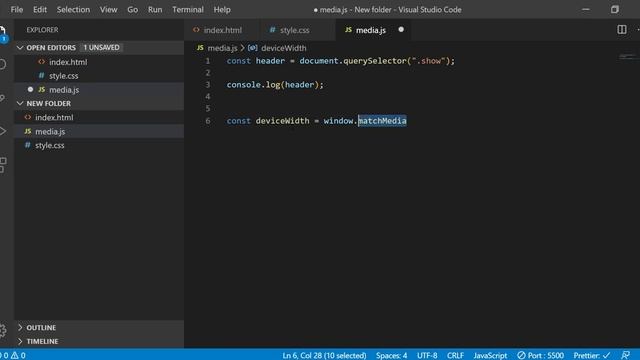Click unsaved dot beside media.js in Open Editors

(x=30, y=89)
